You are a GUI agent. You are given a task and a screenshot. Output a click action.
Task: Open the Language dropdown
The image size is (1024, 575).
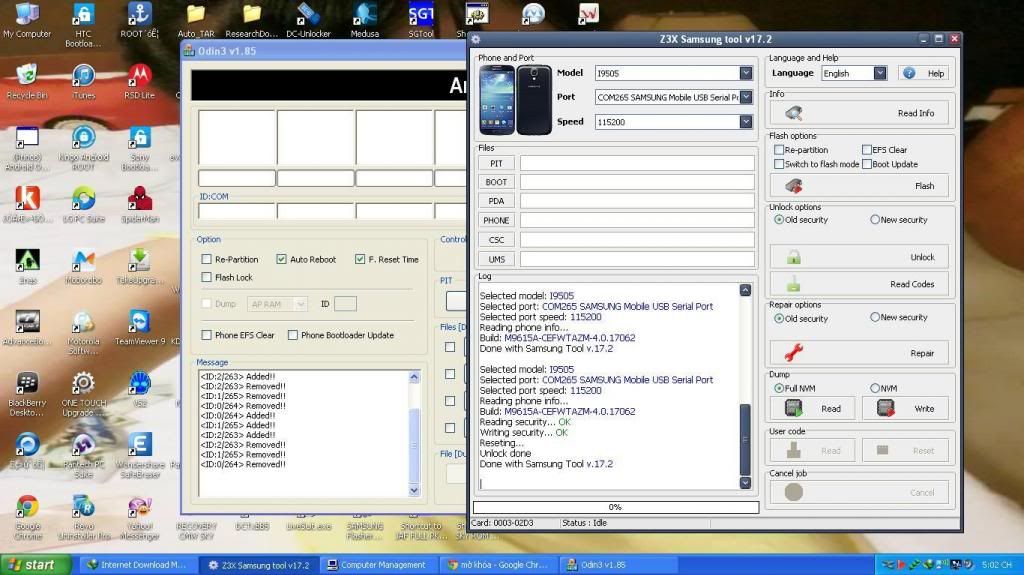[x=880, y=73]
